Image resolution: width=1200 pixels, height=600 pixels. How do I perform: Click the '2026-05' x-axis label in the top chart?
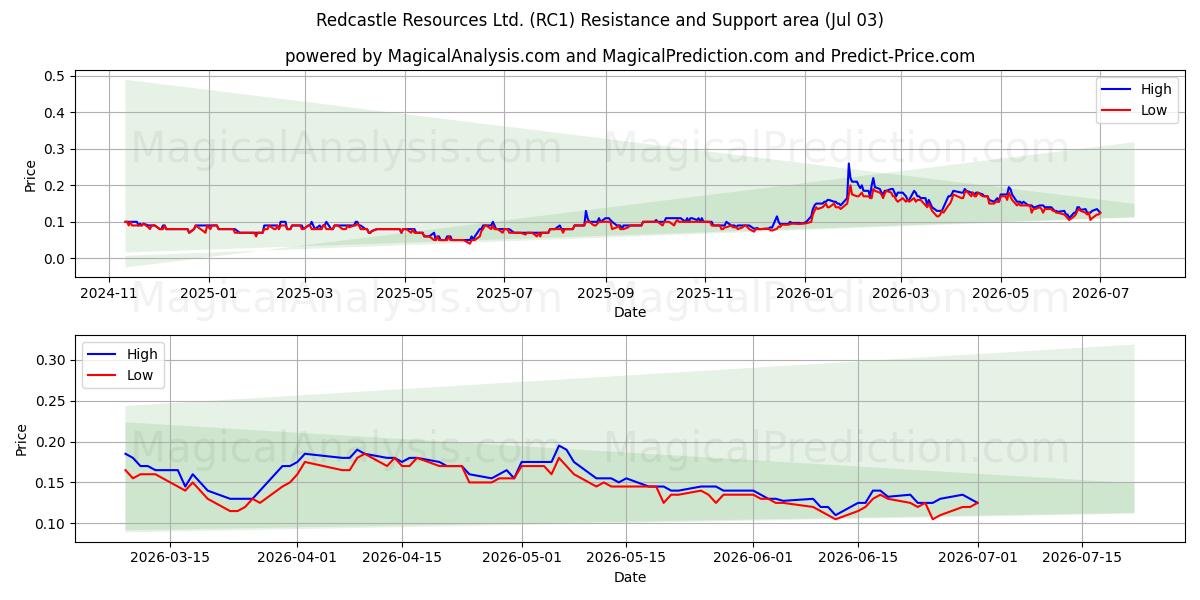click(1001, 294)
